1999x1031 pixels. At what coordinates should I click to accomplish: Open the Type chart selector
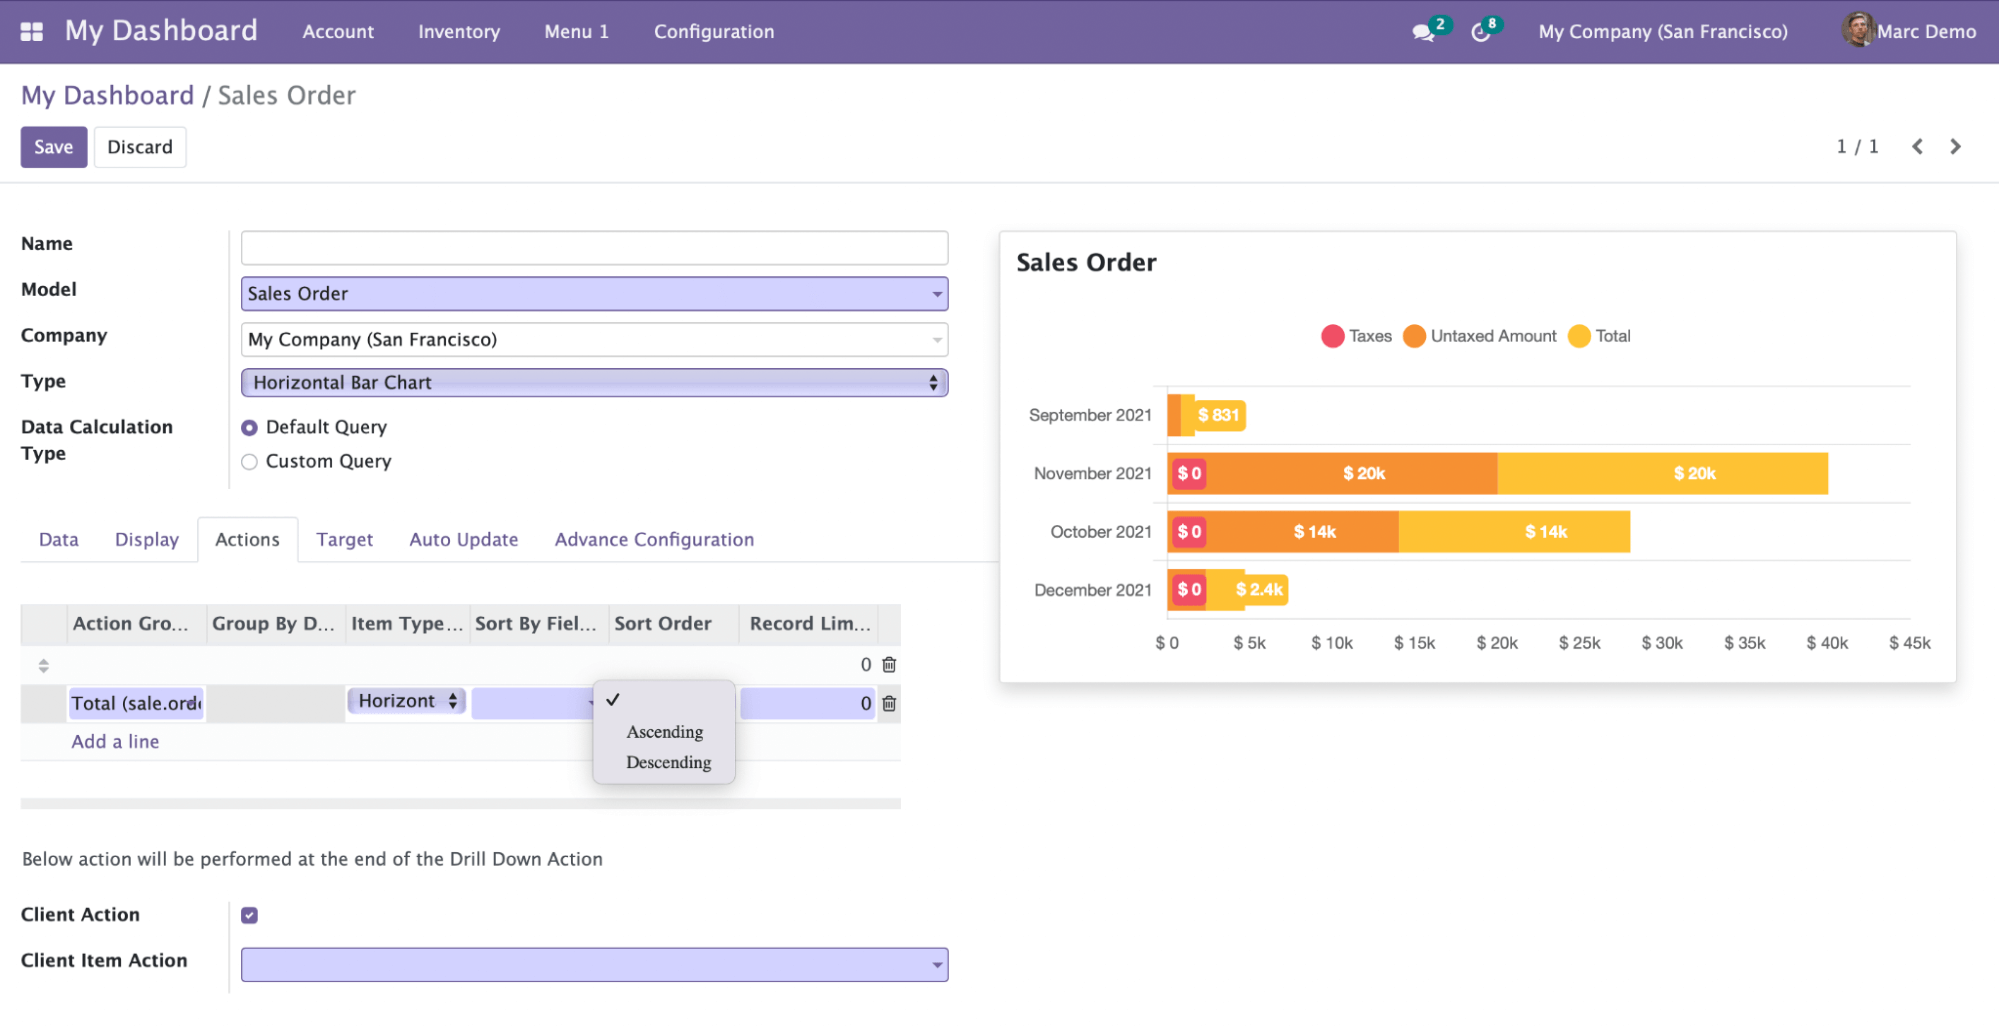tap(594, 383)
